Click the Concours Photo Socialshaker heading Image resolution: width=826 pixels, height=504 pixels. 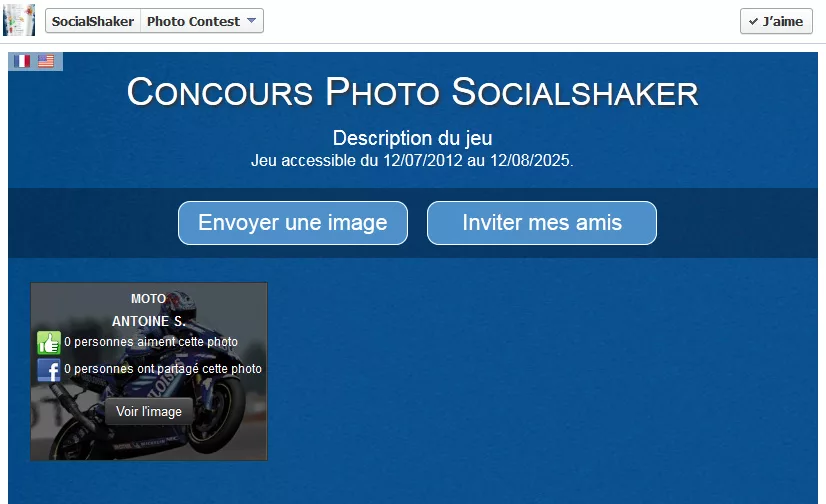coord(412,92)
